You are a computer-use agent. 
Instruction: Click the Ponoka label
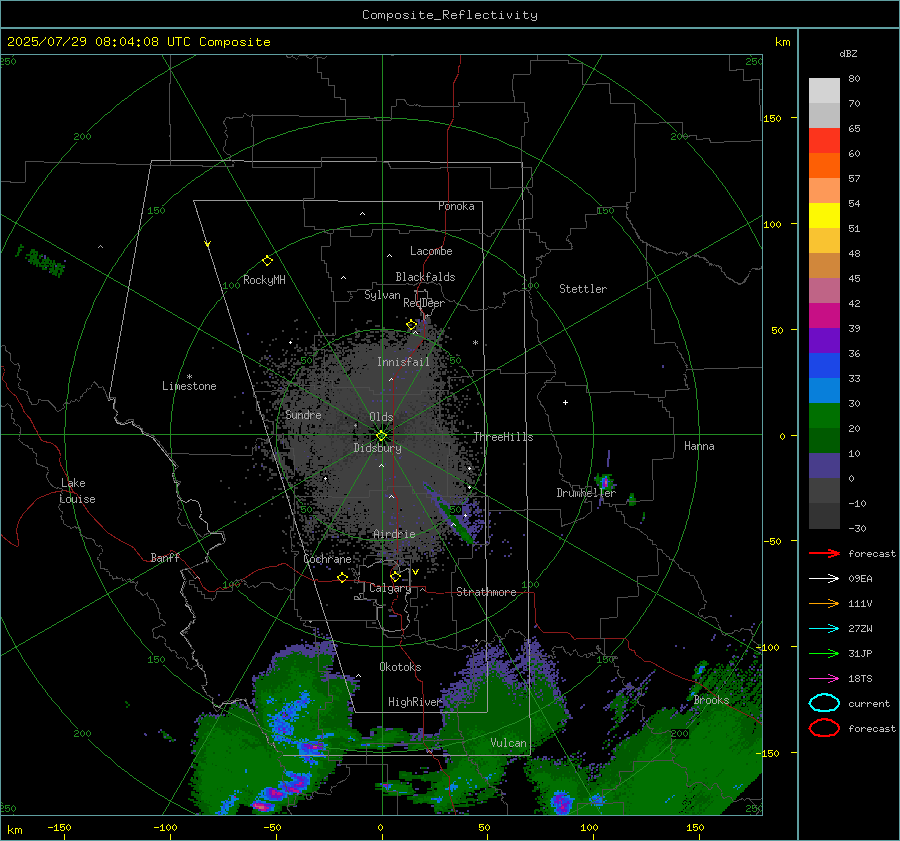click(x=456, y=206)
